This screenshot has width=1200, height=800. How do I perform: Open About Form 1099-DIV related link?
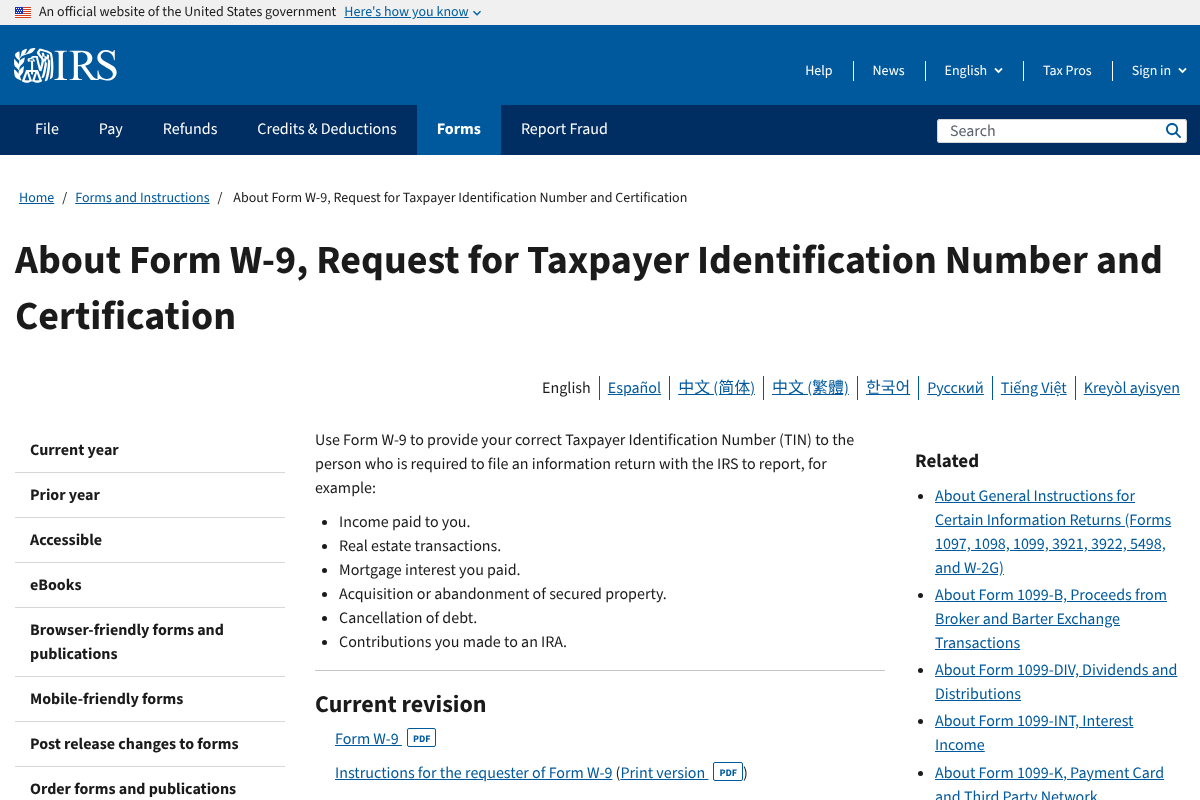1056,682
